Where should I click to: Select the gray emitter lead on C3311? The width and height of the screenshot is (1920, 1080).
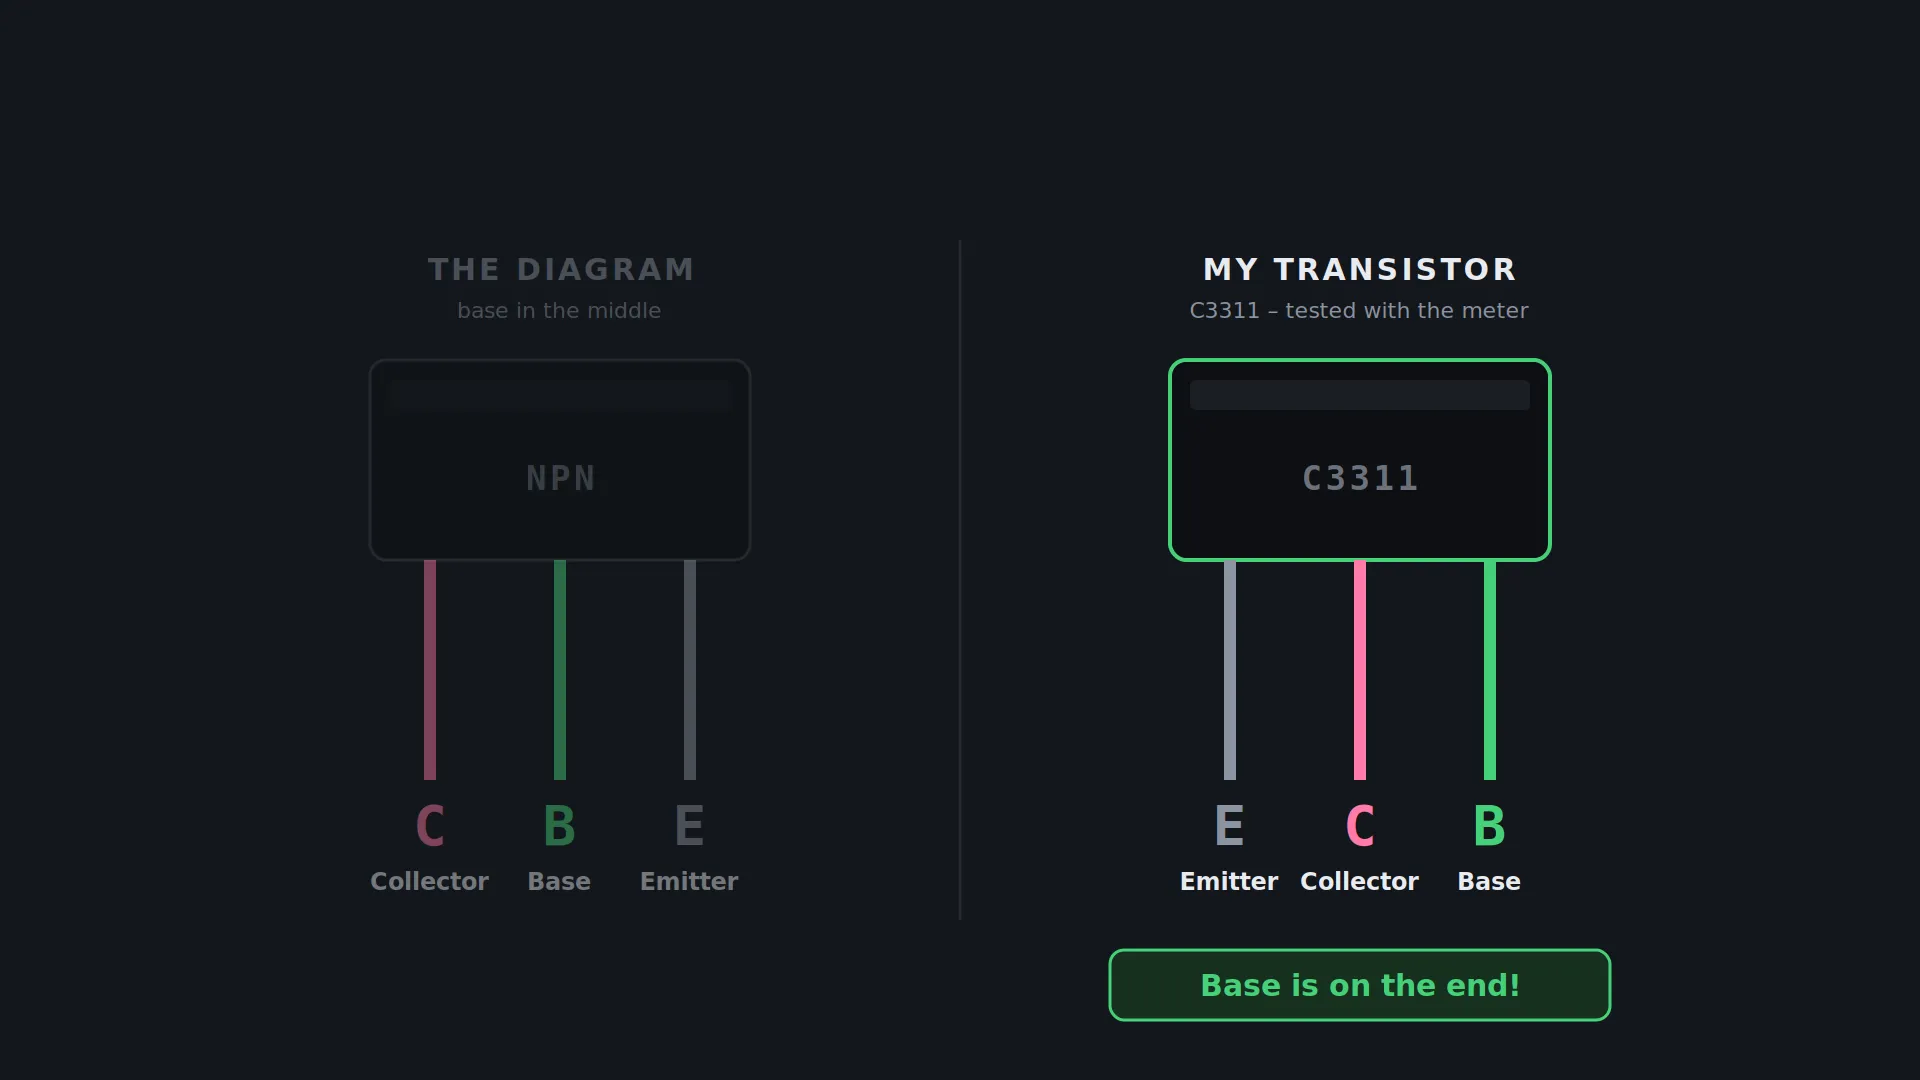click(1230, 670)
